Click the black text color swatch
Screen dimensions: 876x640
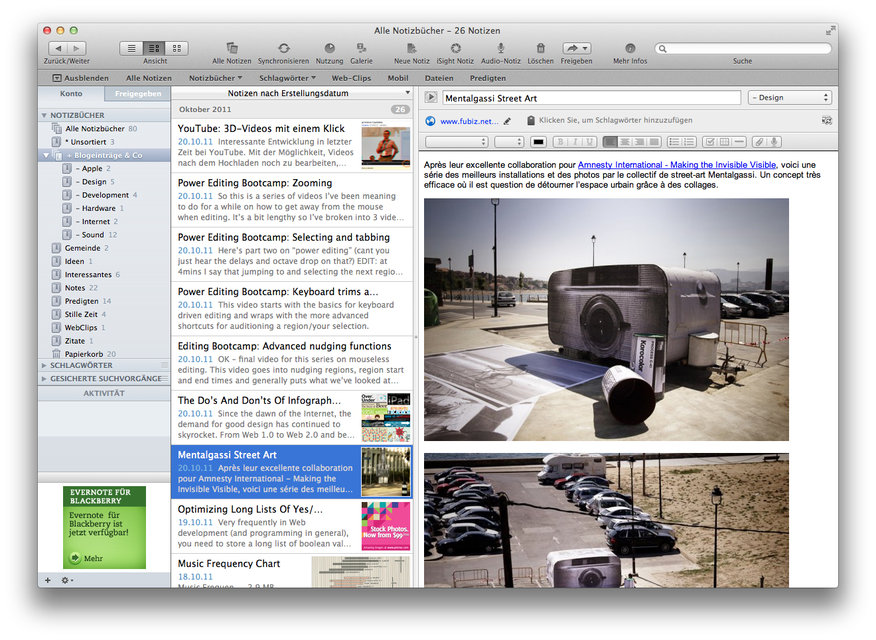538,142
